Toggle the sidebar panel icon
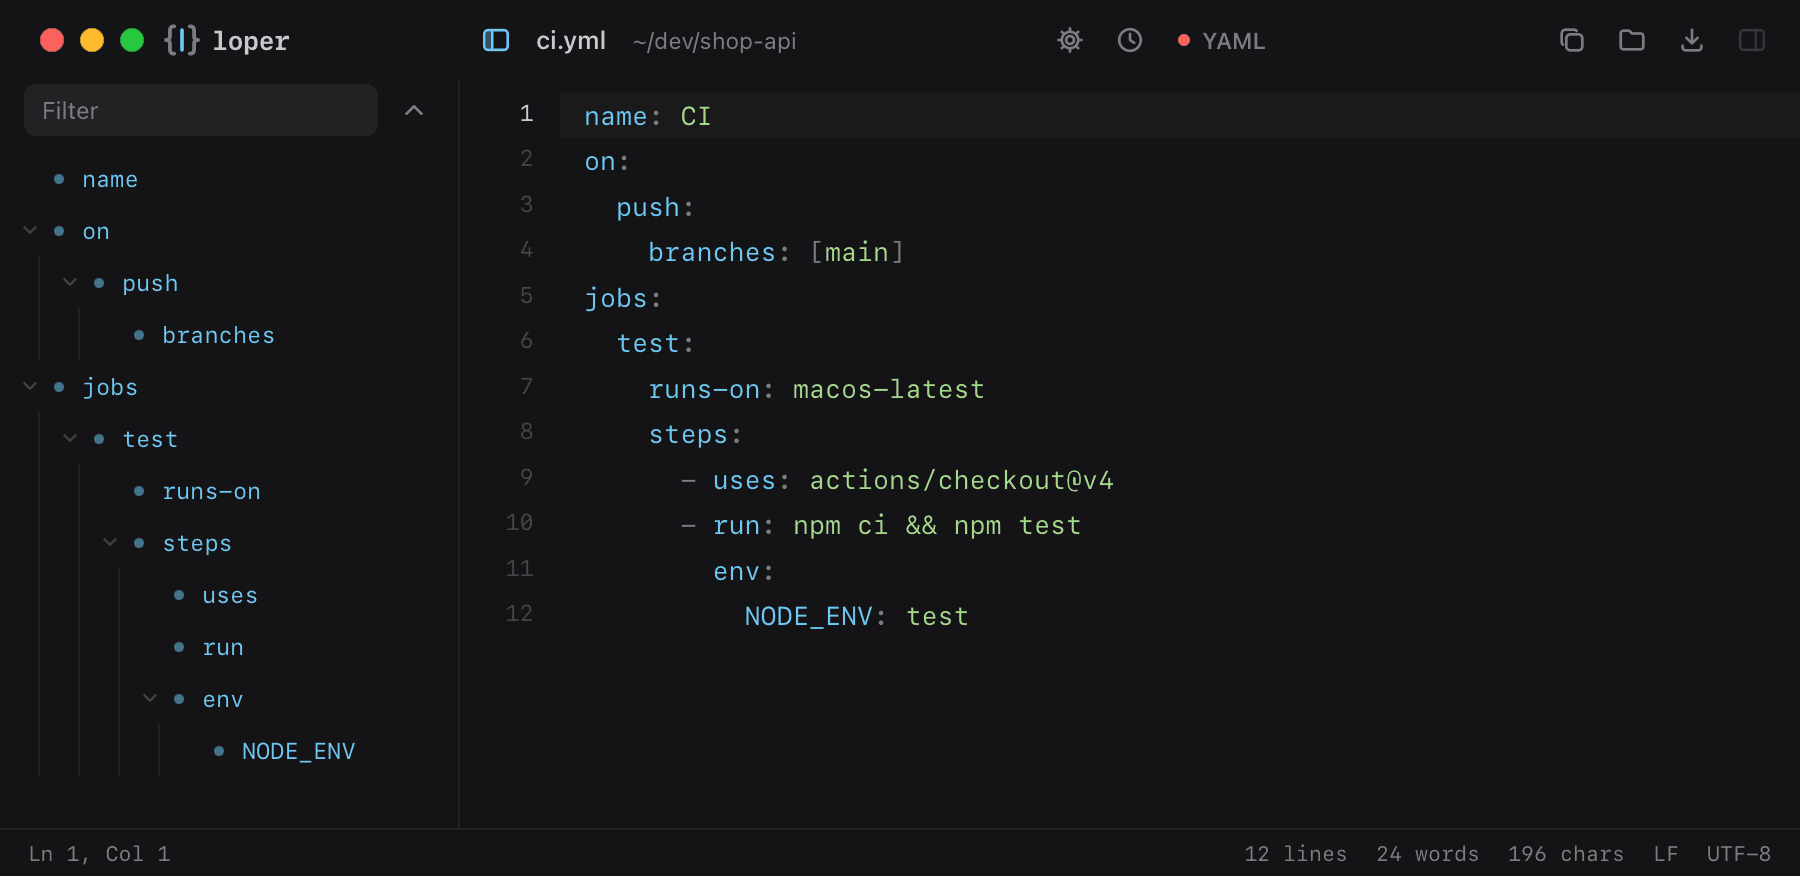This screenshot has height=876, width=1800. coord(496,40)
